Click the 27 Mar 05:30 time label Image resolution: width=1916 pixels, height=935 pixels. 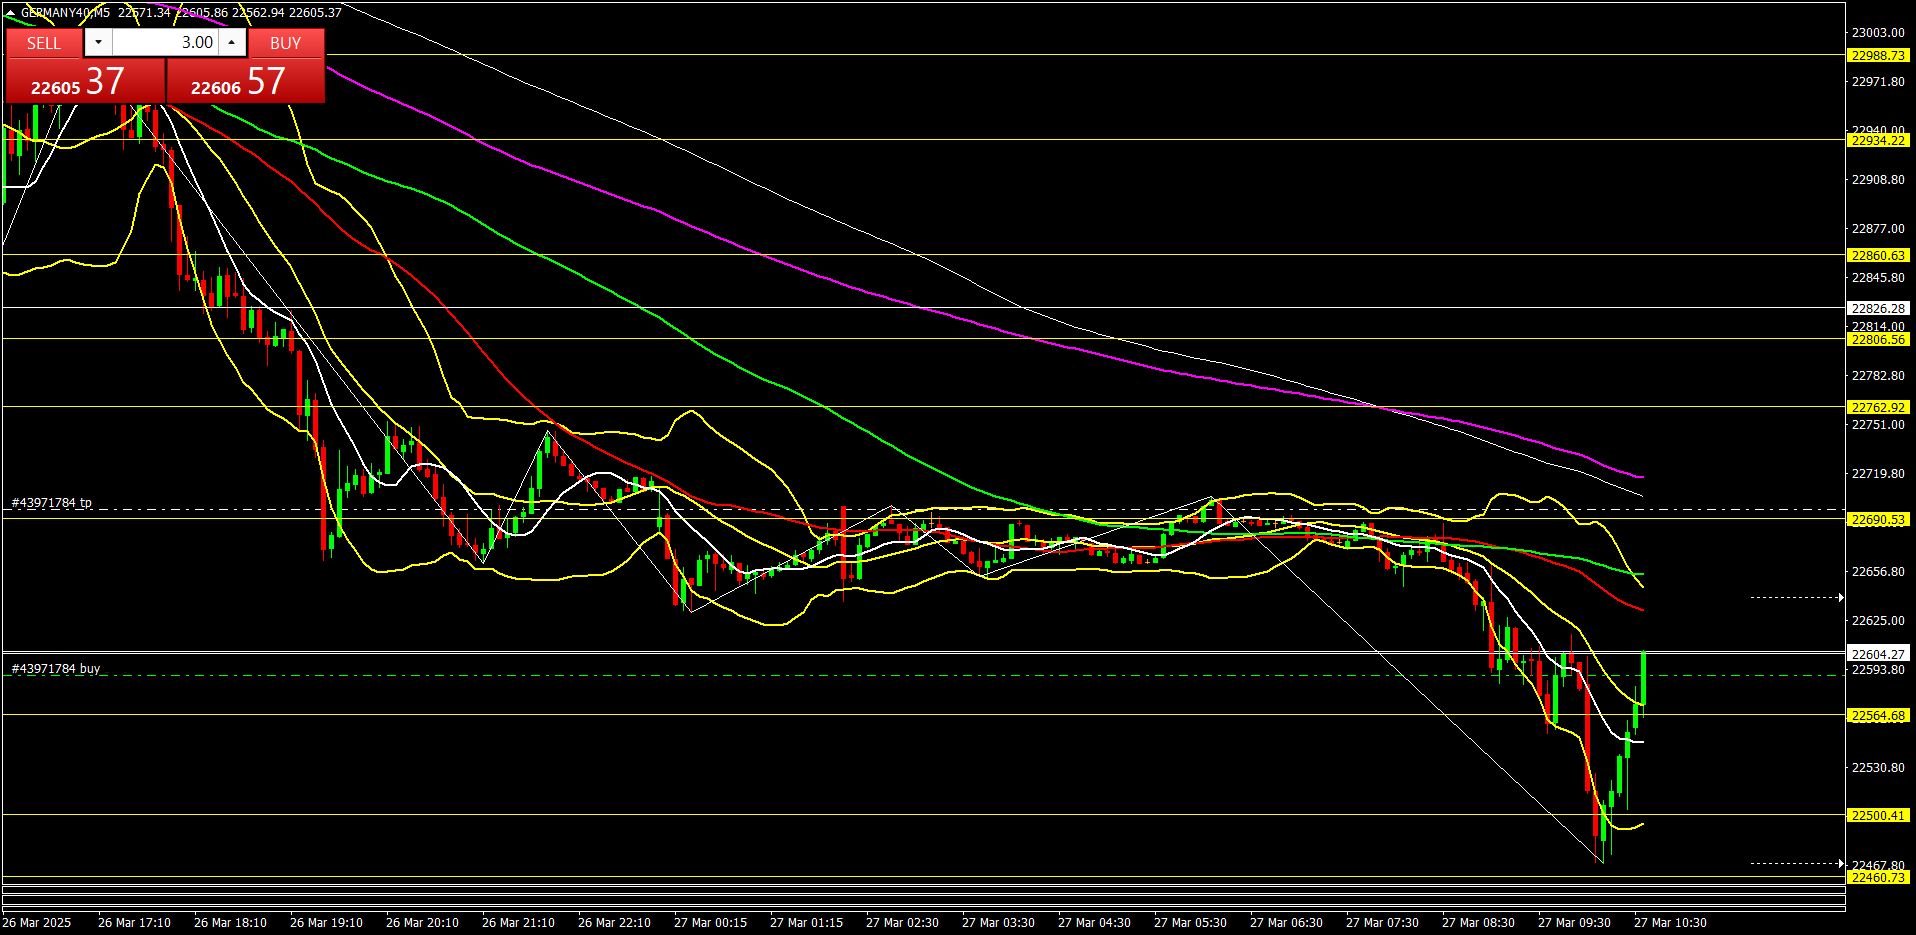1190,923
